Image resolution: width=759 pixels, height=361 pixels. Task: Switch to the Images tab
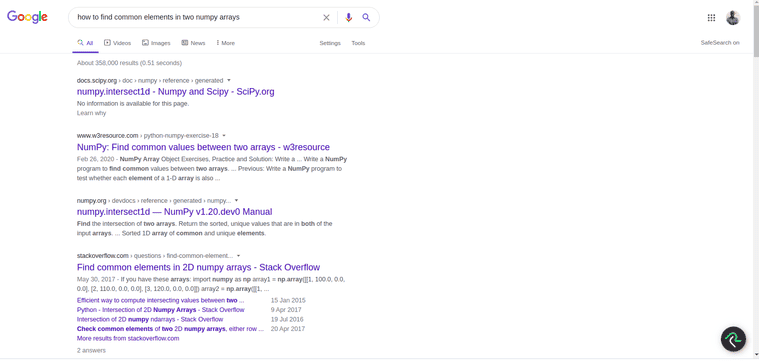point(156,43)
